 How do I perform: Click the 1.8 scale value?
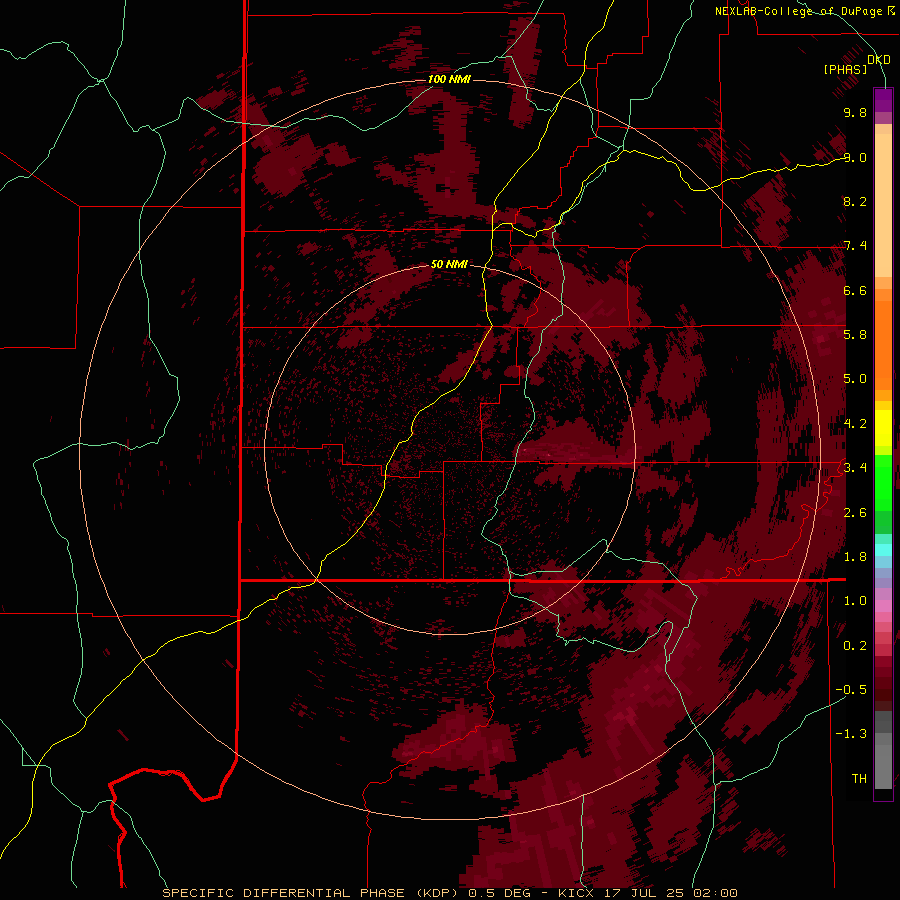click(855, 557)
